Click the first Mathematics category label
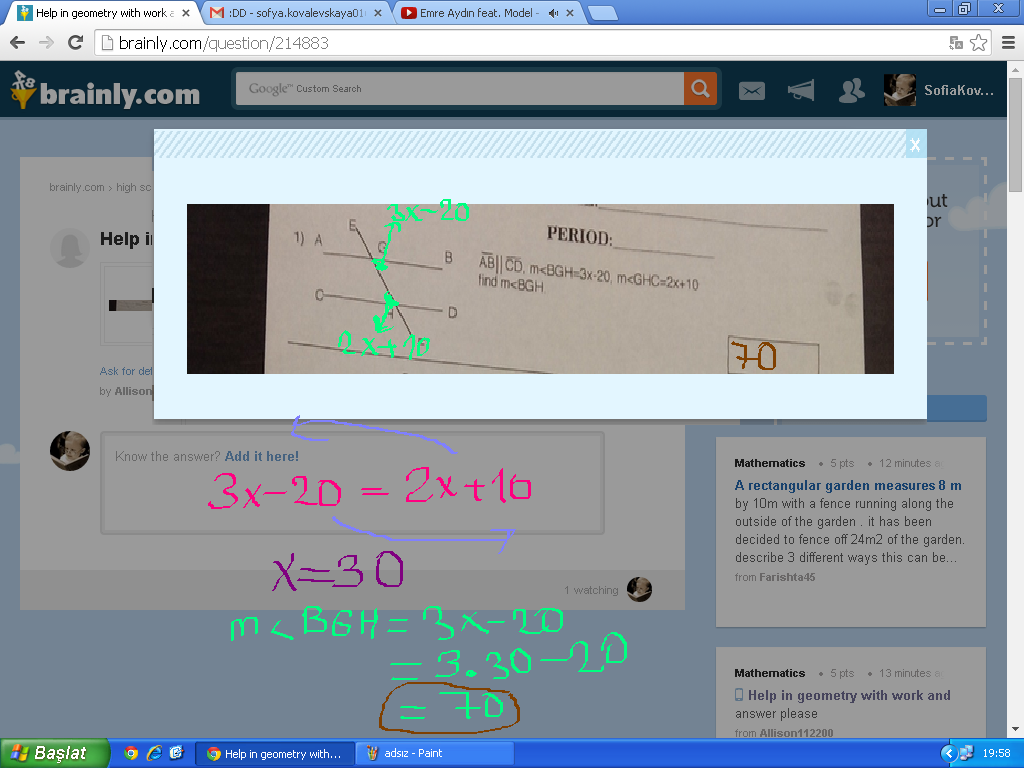 pos(769,463)
